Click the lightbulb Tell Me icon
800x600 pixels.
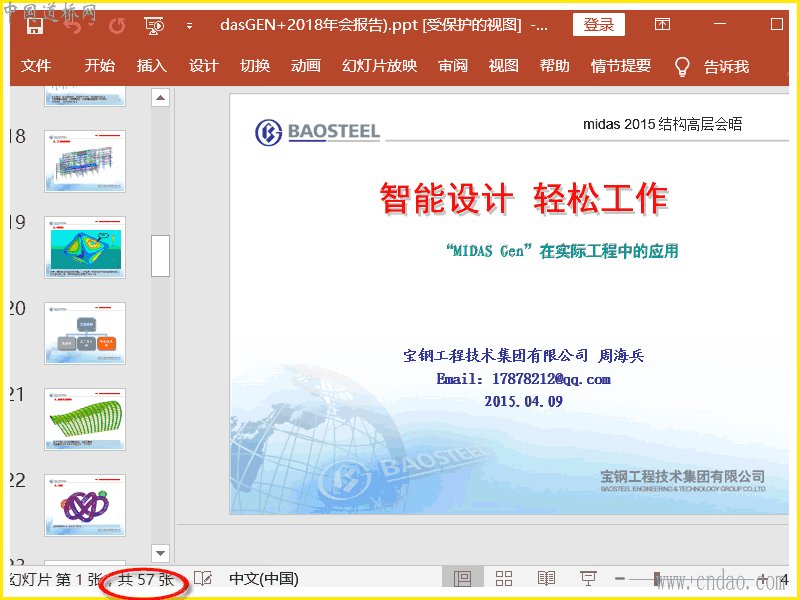click(682, 67)
